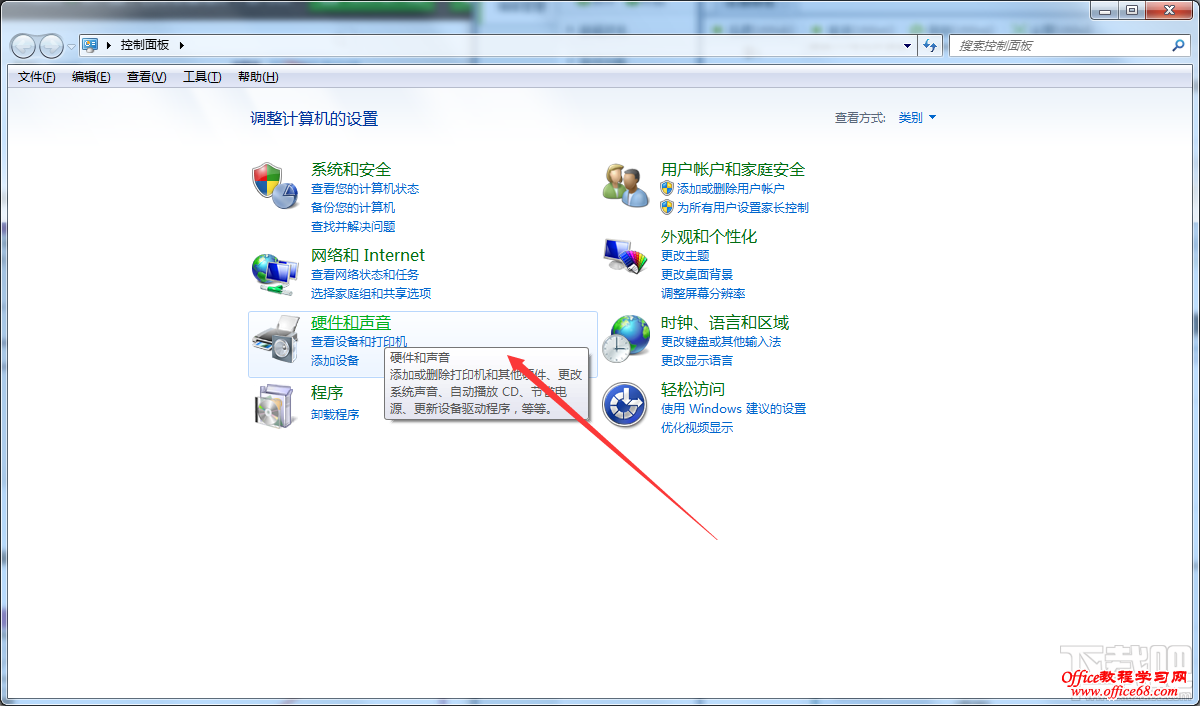Open 外观和个性化 category heading

pyautogui.click(x=709, y=236)
